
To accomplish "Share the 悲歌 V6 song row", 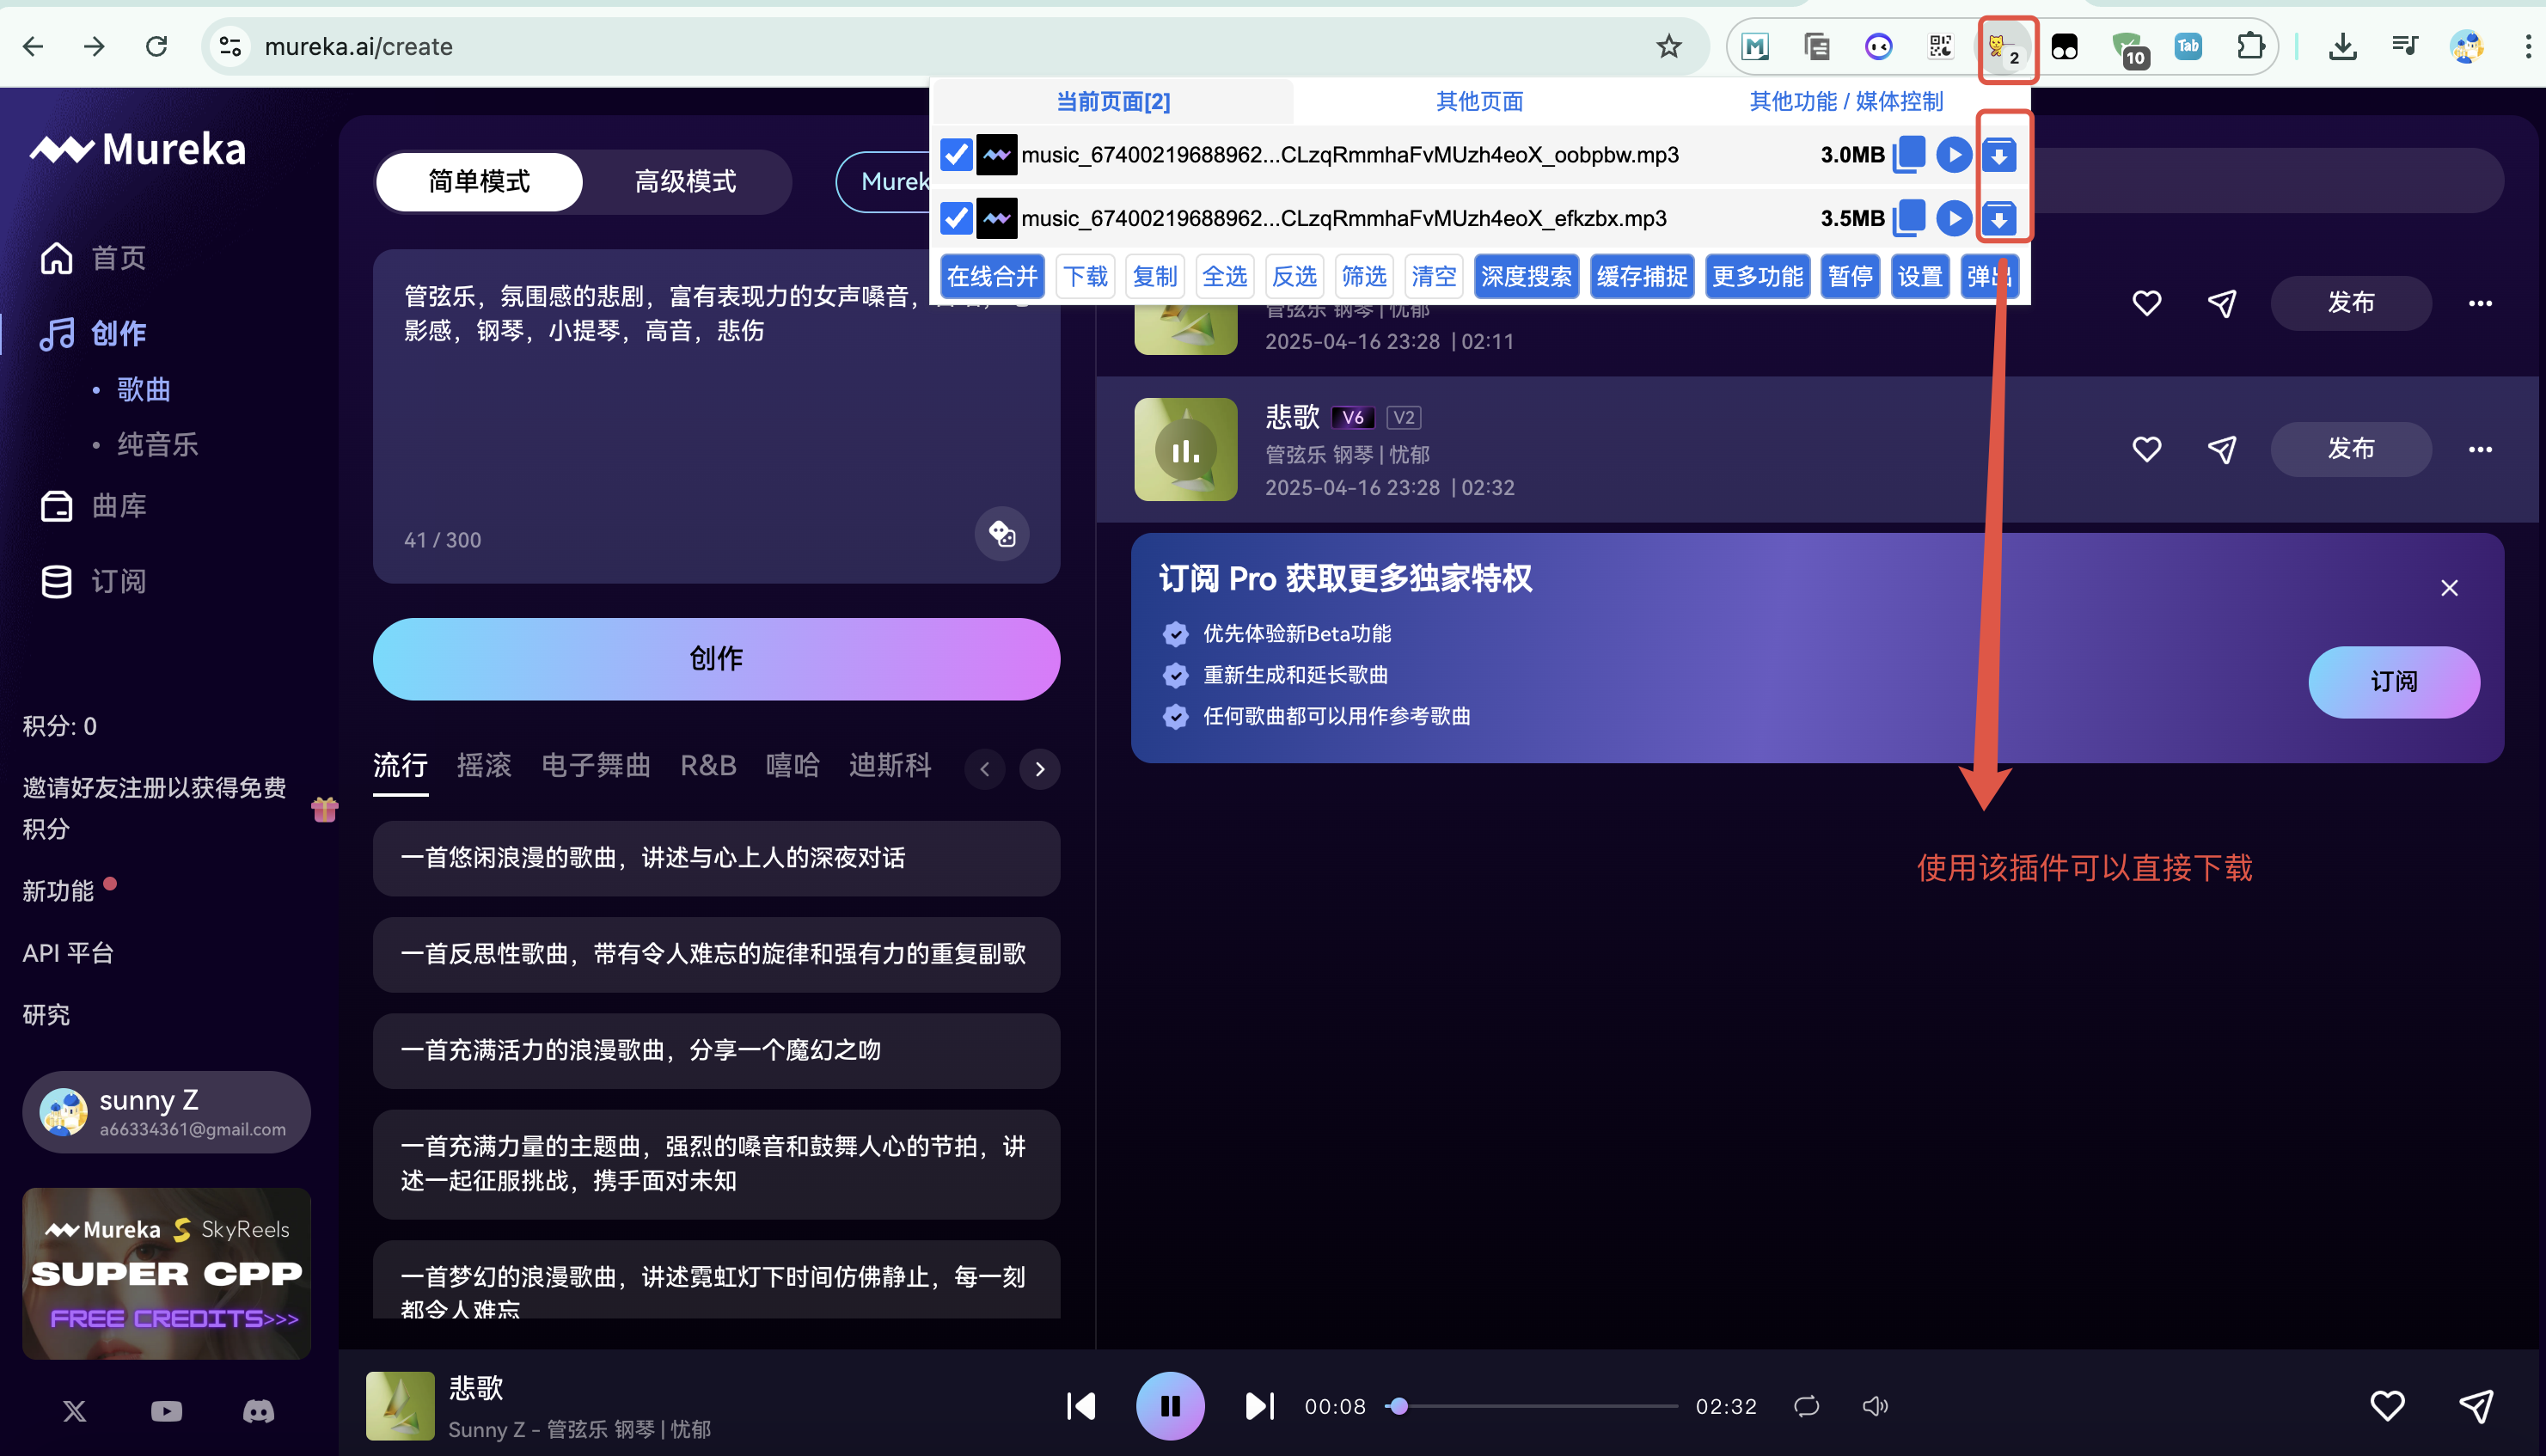I will pyautogui.click(x=2221, y=450).
